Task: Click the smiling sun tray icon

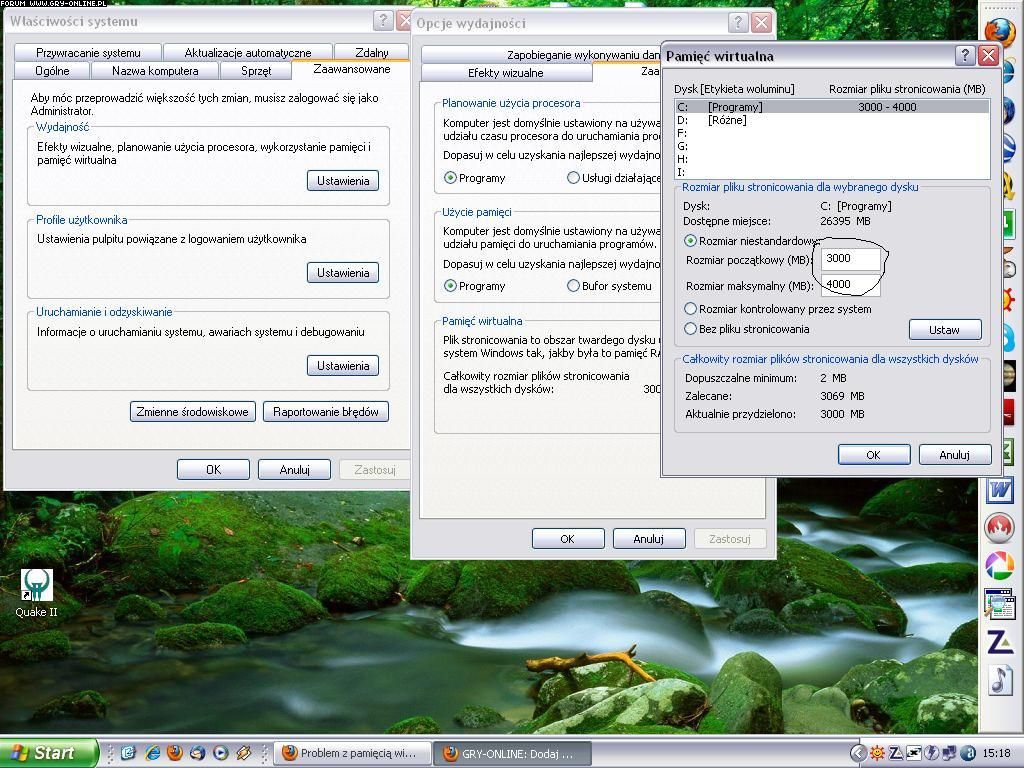Action: coord(878,753)
